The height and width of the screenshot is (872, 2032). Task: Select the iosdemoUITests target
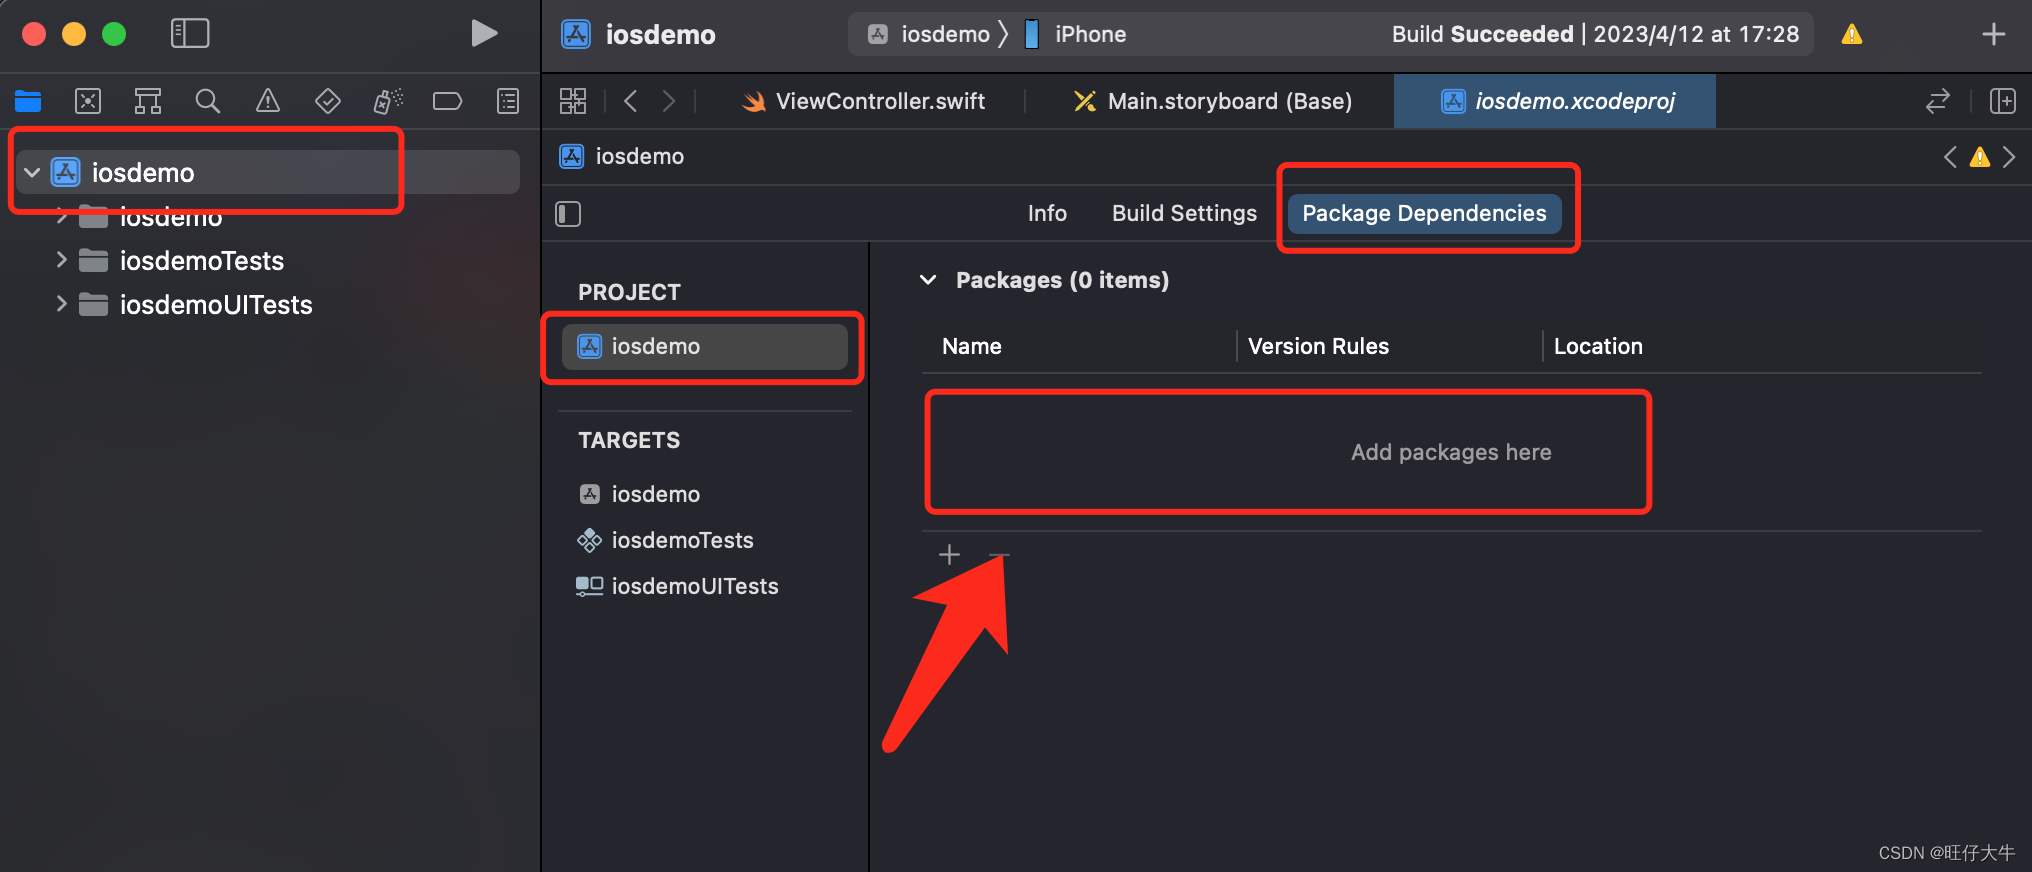(678, 586)
